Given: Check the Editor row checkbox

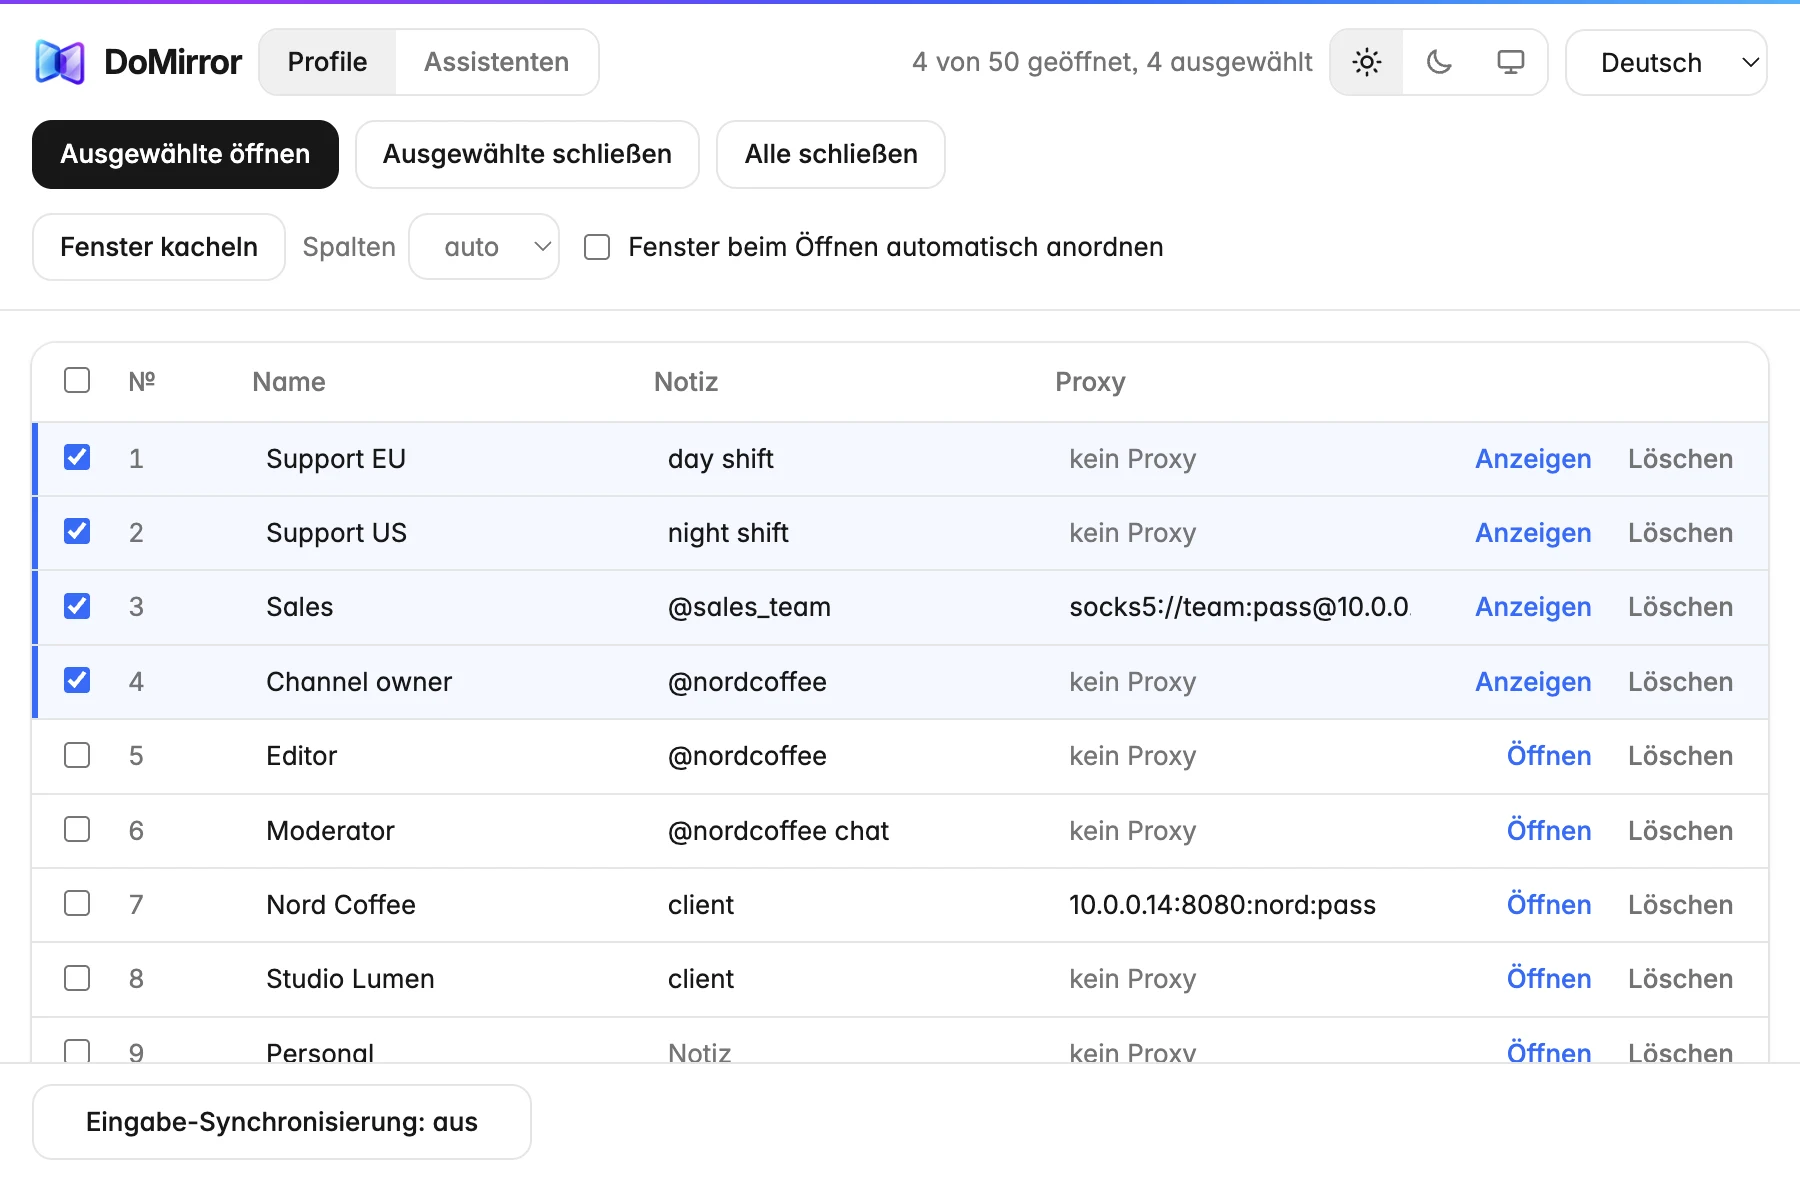Looking at the screenshot, I should pyautogui.click(x=77, y=755).
